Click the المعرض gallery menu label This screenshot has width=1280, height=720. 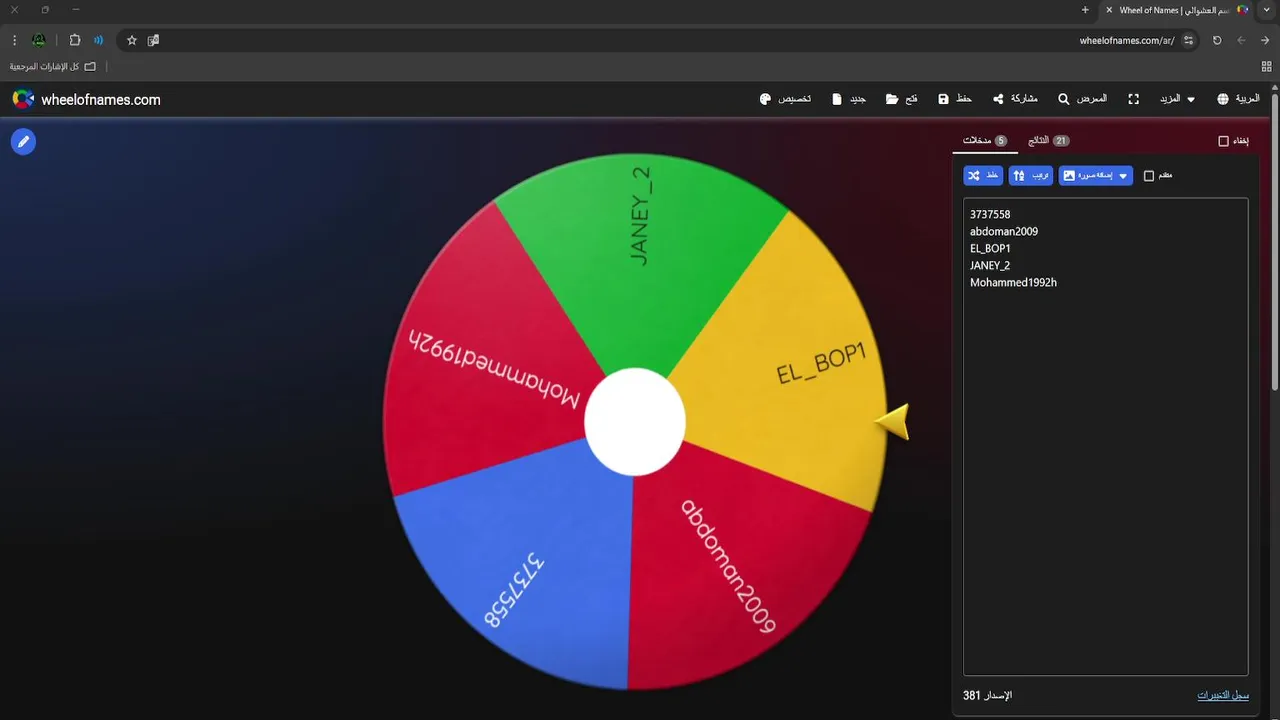click(x=1091, y=99)
